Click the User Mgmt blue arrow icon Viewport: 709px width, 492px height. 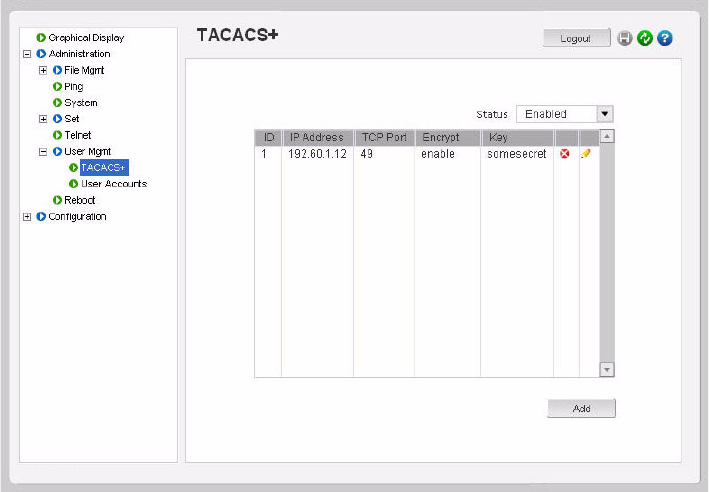[57, 151]
